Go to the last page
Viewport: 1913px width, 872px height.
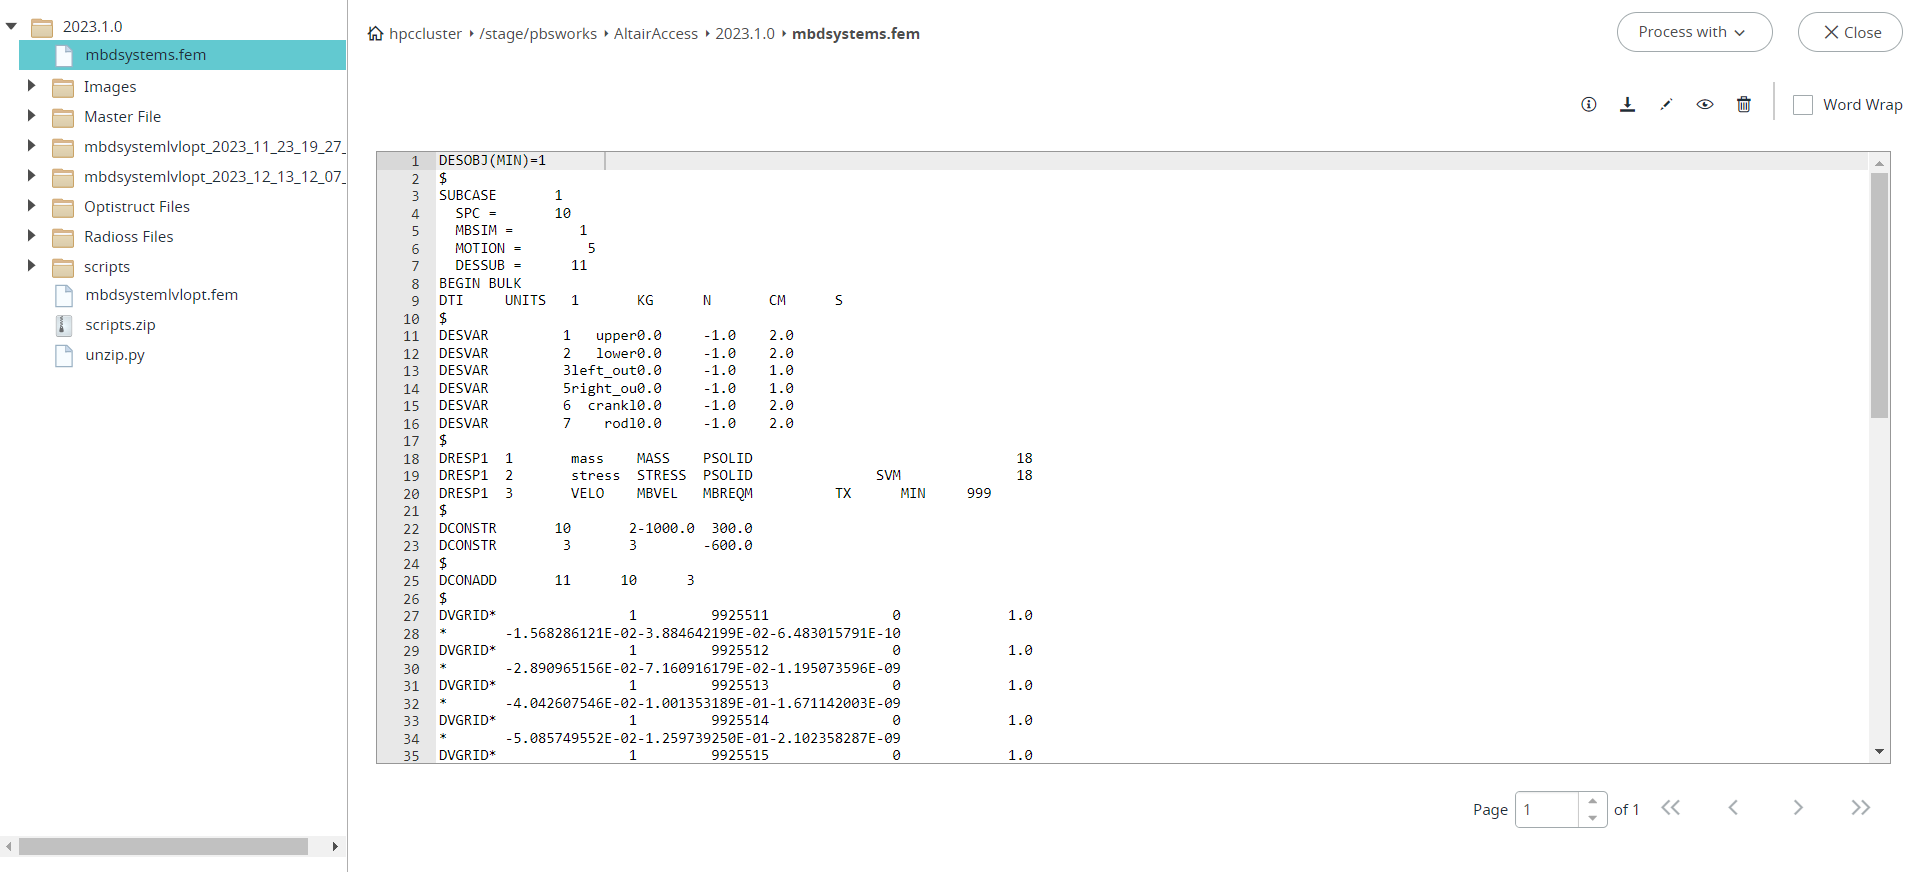coord(1860,808)
